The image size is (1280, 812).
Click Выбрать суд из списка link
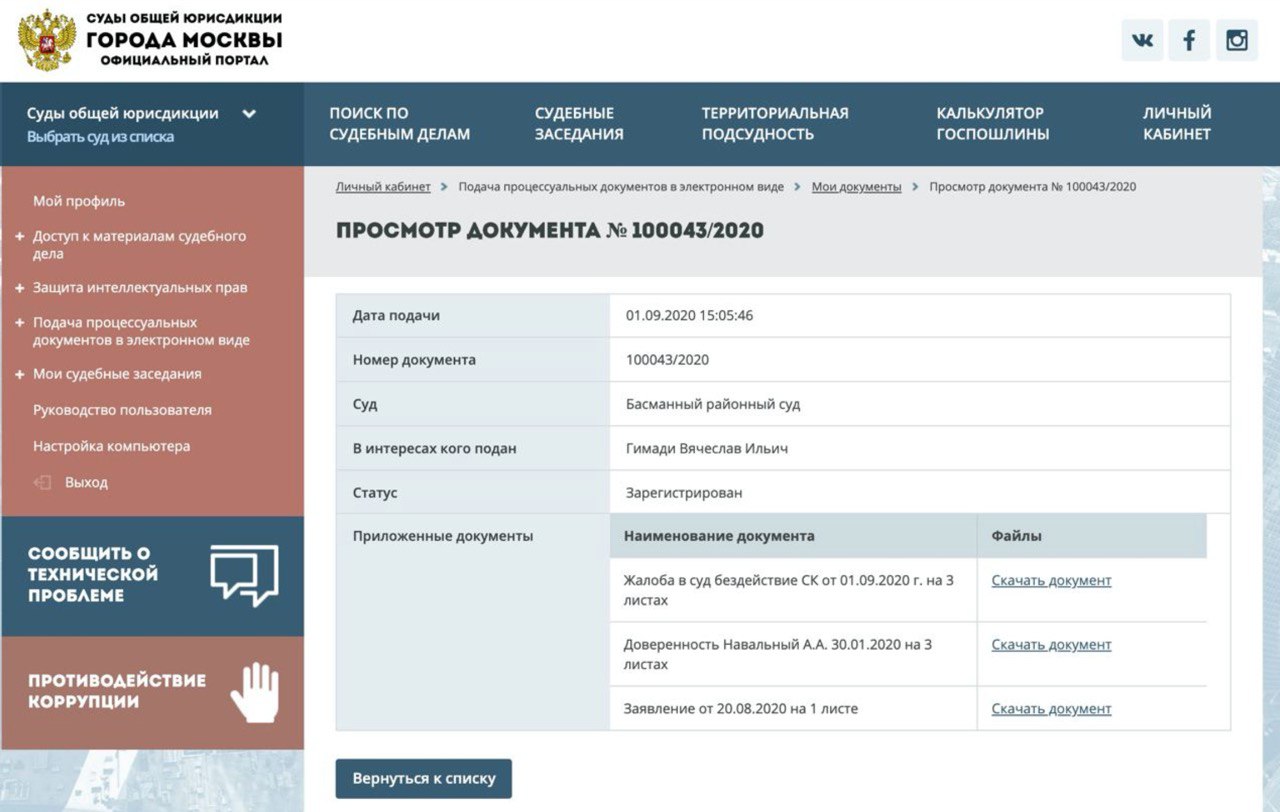(x=100, y=137)
